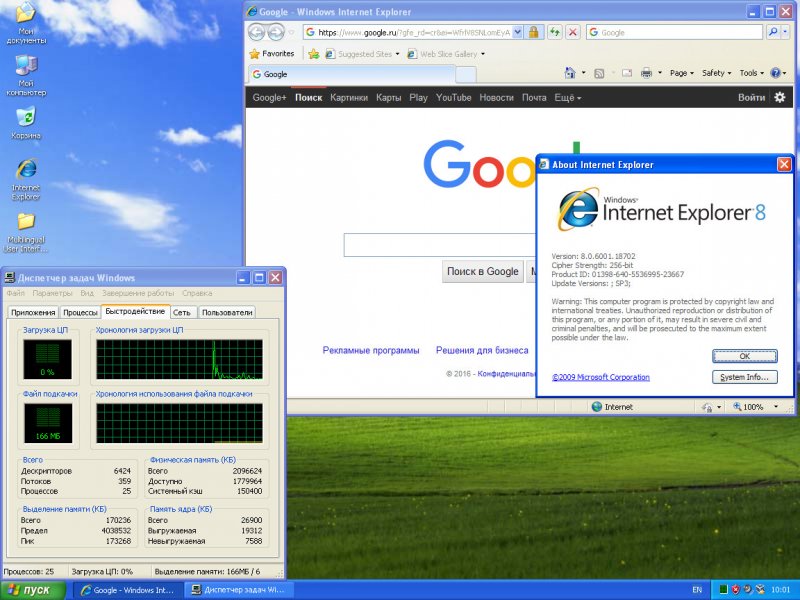800x600 pixels.
Task: Click the Поиск в Google button
Action: pos(483,271)
